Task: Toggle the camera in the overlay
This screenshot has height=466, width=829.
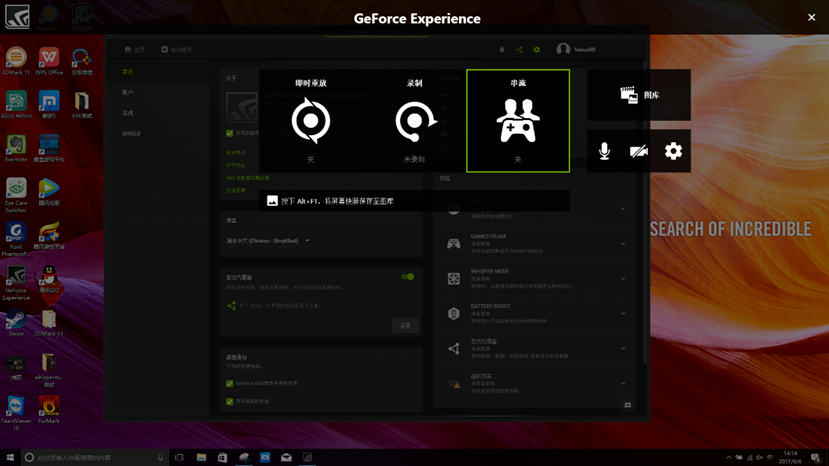Action: point(639,151)
